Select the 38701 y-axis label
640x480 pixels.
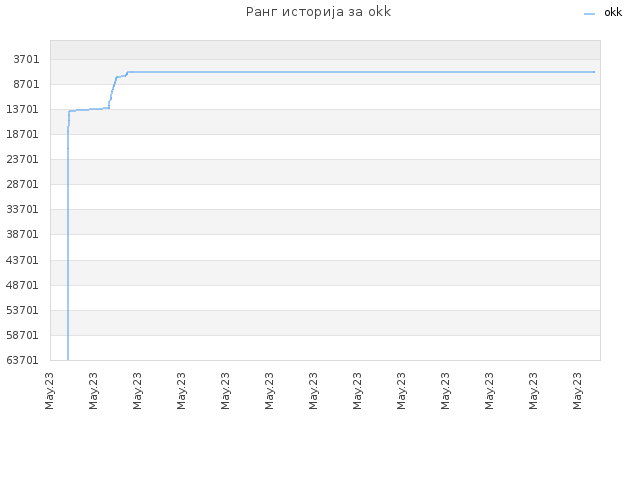point(23,234)
